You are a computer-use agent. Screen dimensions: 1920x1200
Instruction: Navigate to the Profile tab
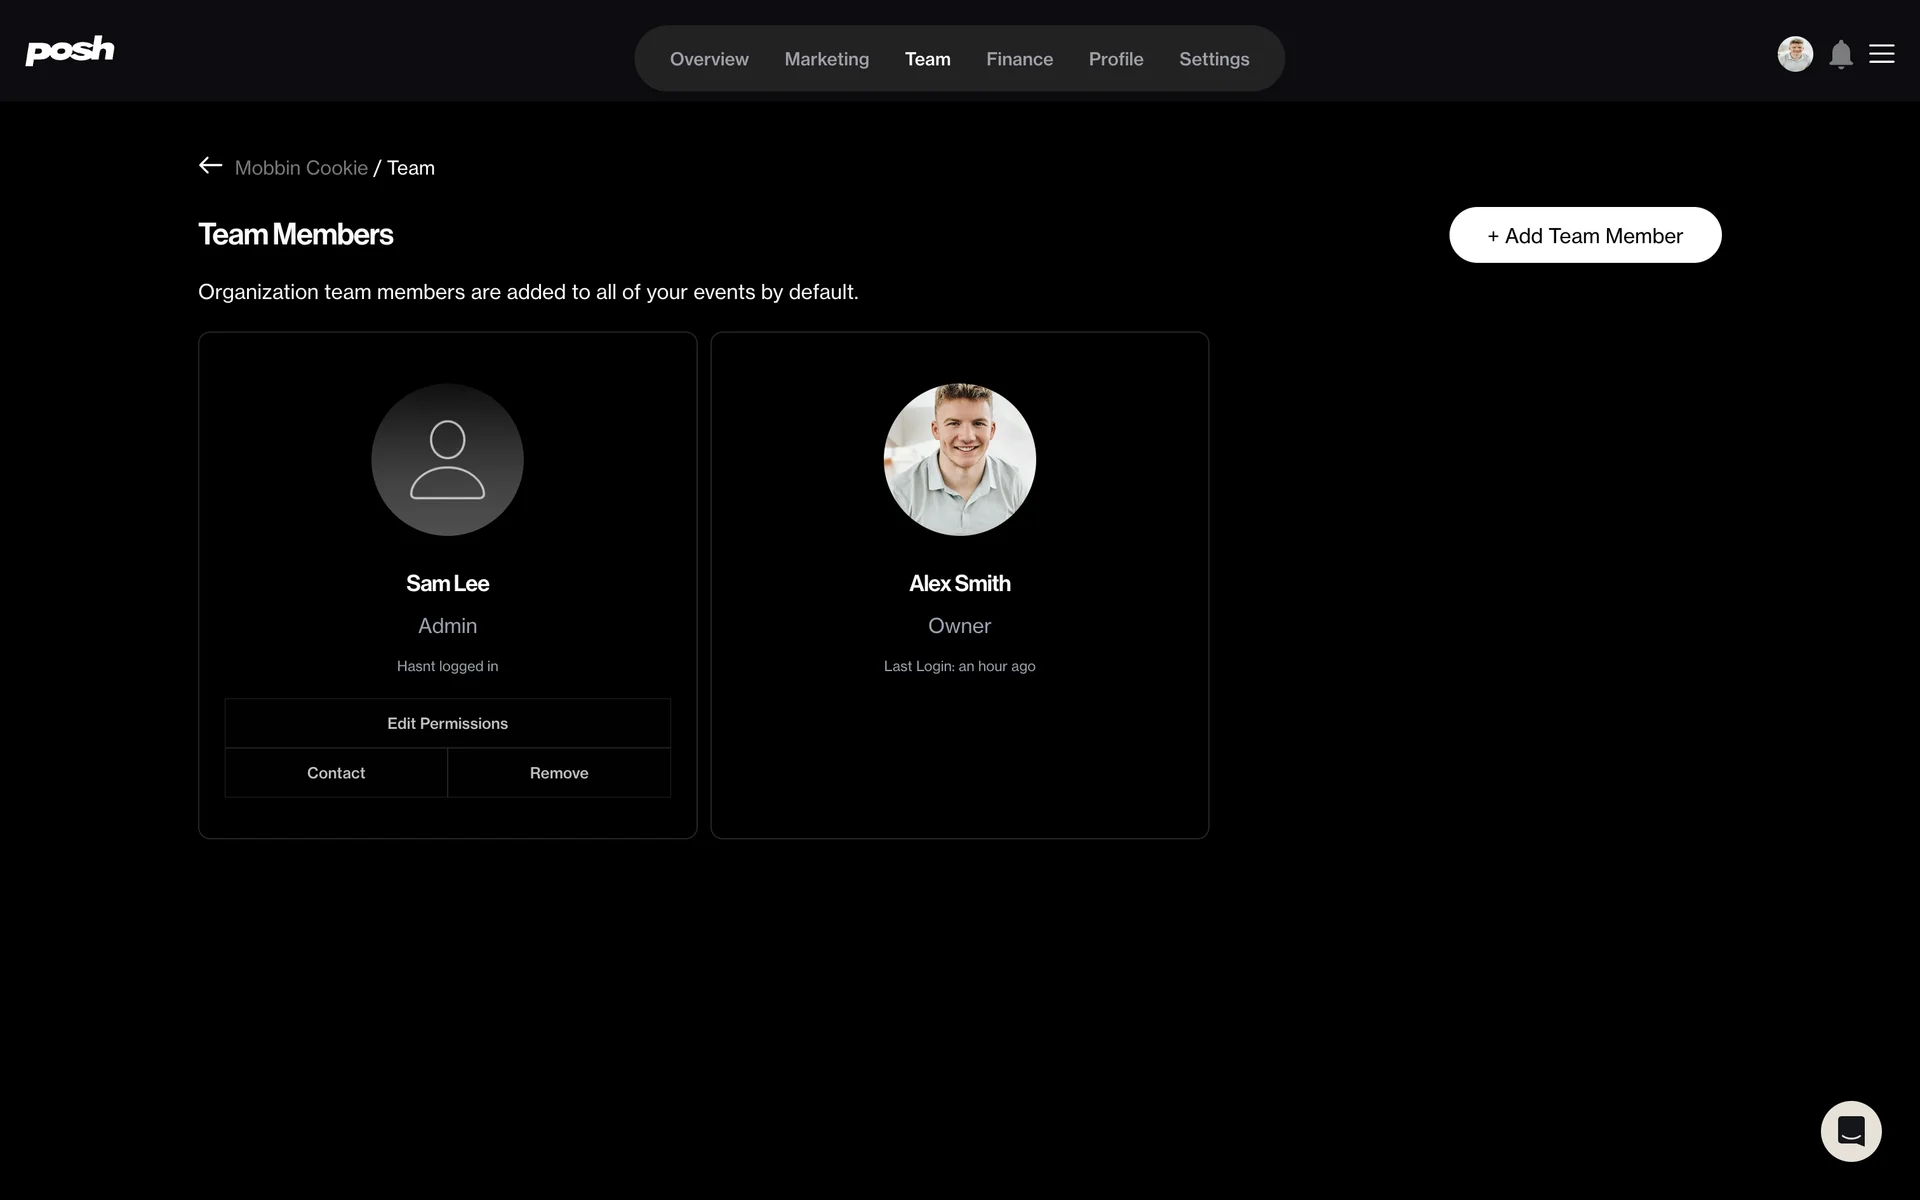(x=1115, y=59)
